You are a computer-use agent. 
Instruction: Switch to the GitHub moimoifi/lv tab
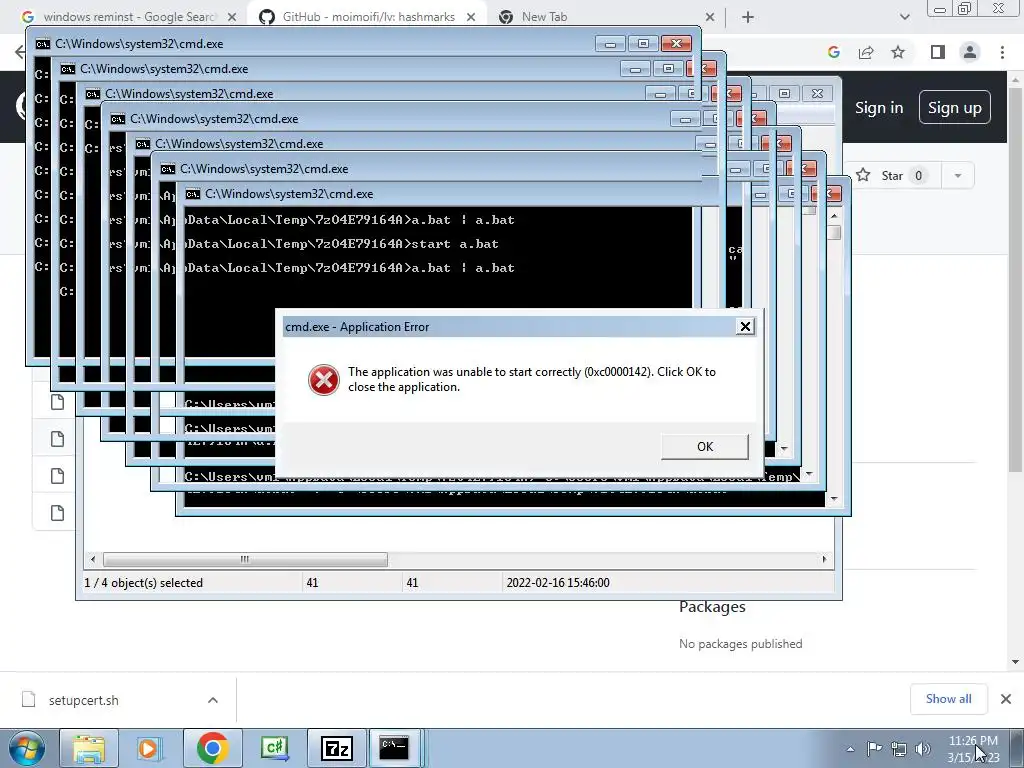[x=368, y=17]
